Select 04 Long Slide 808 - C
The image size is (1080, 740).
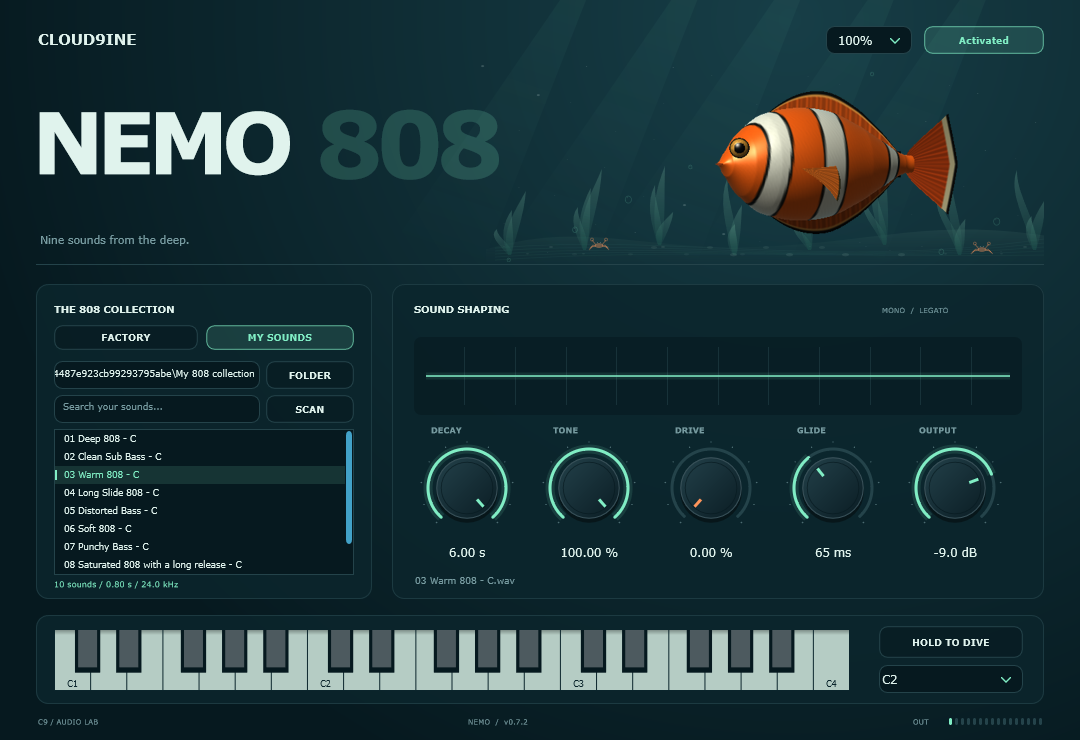coord(200,493)
